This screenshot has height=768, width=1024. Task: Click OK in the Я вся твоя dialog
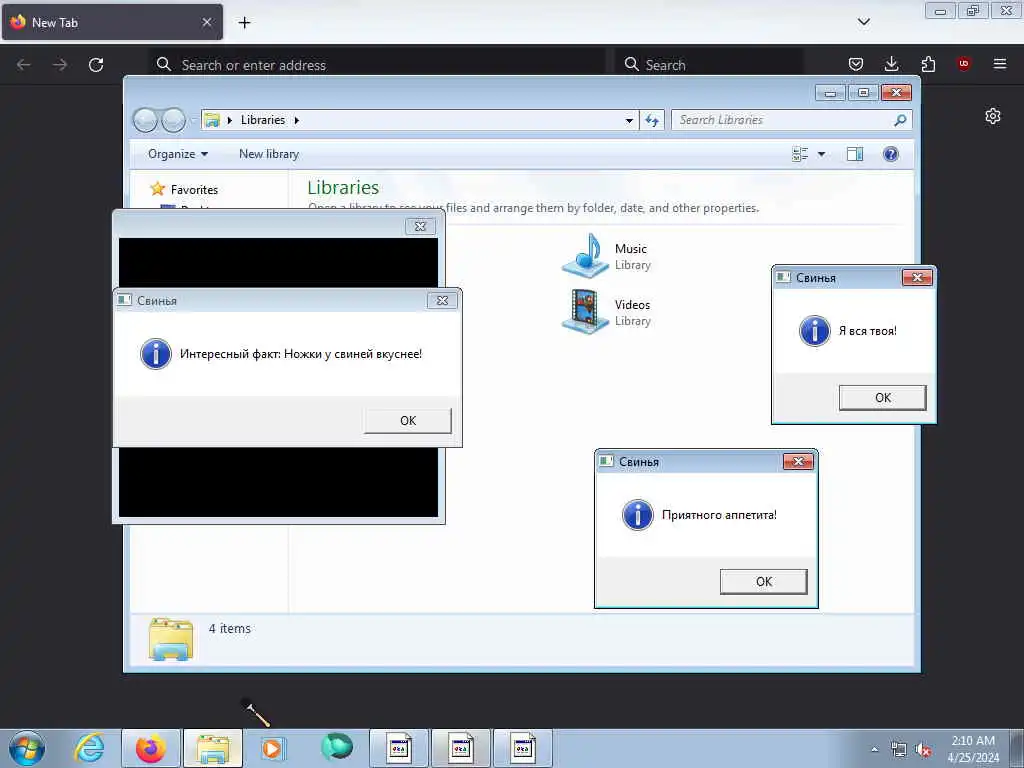pyautogui.click(x=882, y=398)
